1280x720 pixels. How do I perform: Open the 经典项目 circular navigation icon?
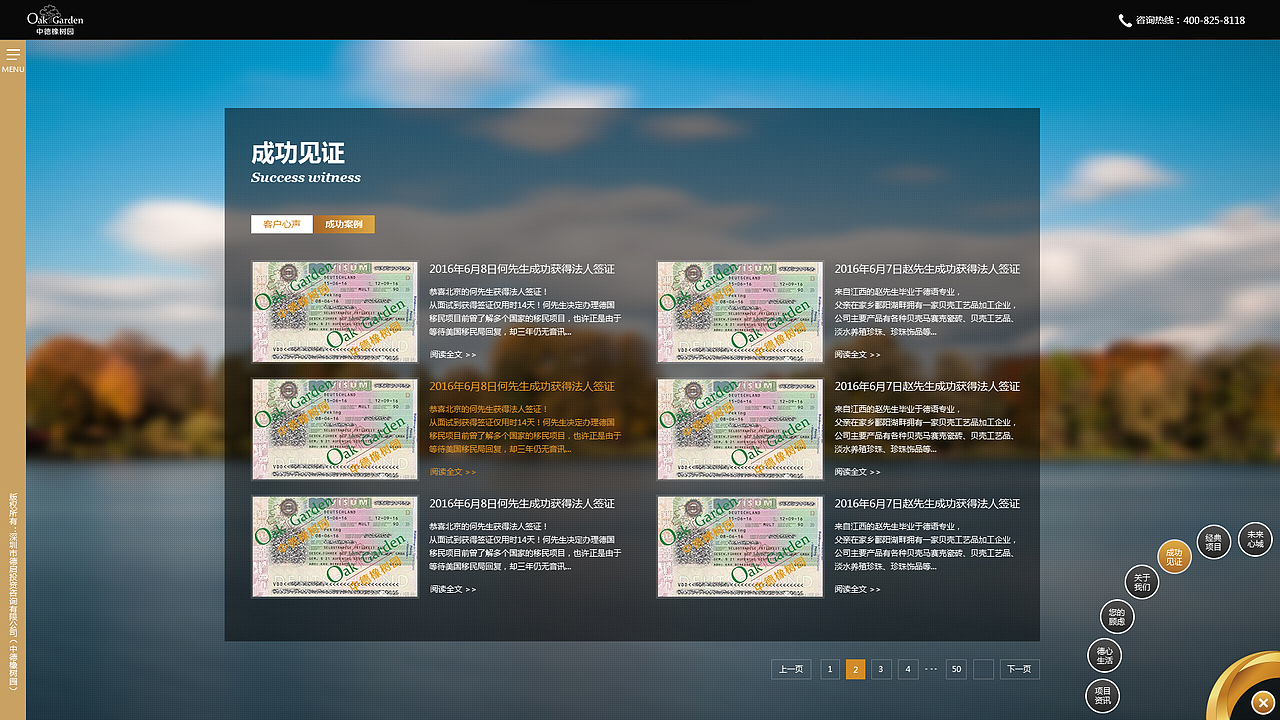(1213, 541)
